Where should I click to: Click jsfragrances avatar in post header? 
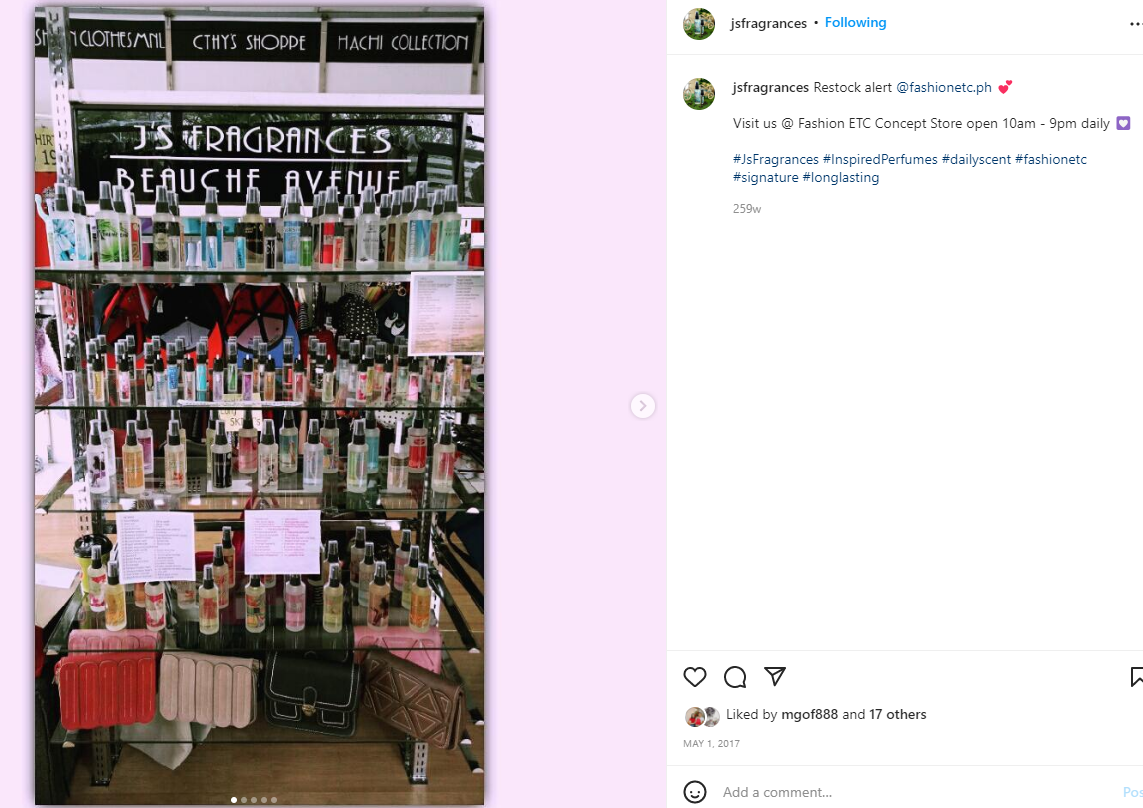(x=698, y=24)
